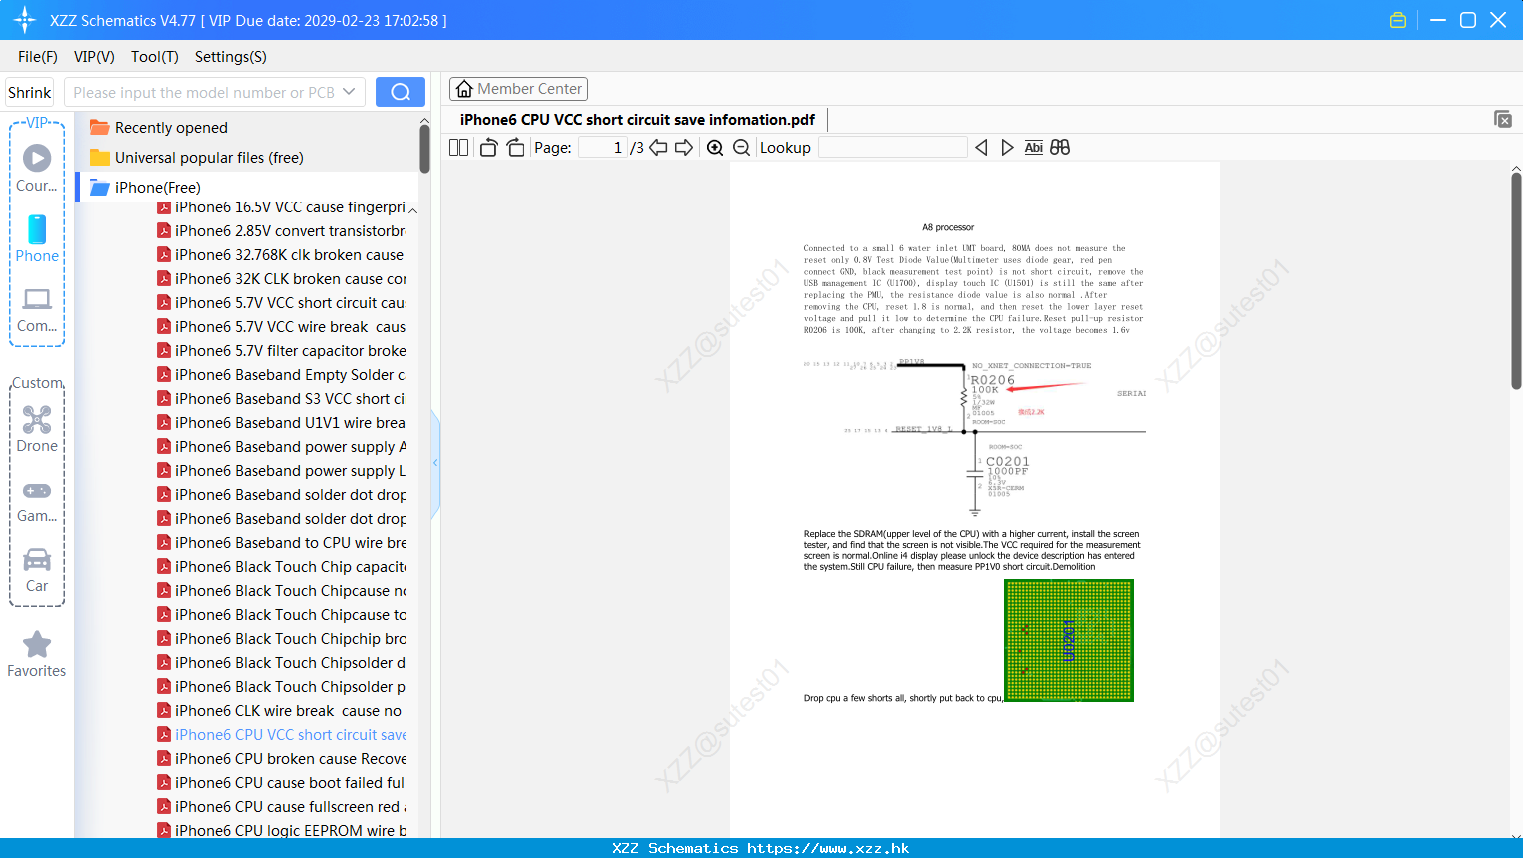The height and width of the screenshot is (858, 1523).
Task: Find next lookup match
Action: pyautogui.click(x=1007, y=147)
